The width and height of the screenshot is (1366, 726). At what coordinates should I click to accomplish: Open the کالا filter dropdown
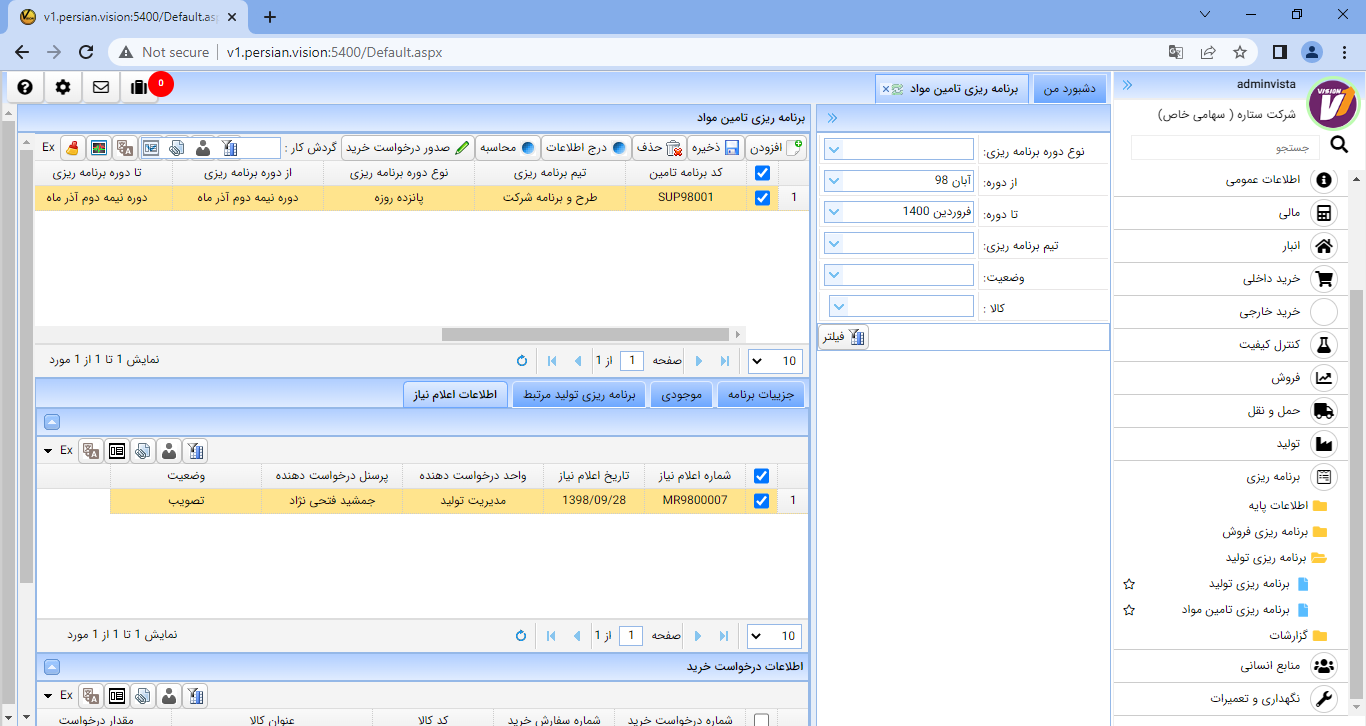[x=839, y=306]
